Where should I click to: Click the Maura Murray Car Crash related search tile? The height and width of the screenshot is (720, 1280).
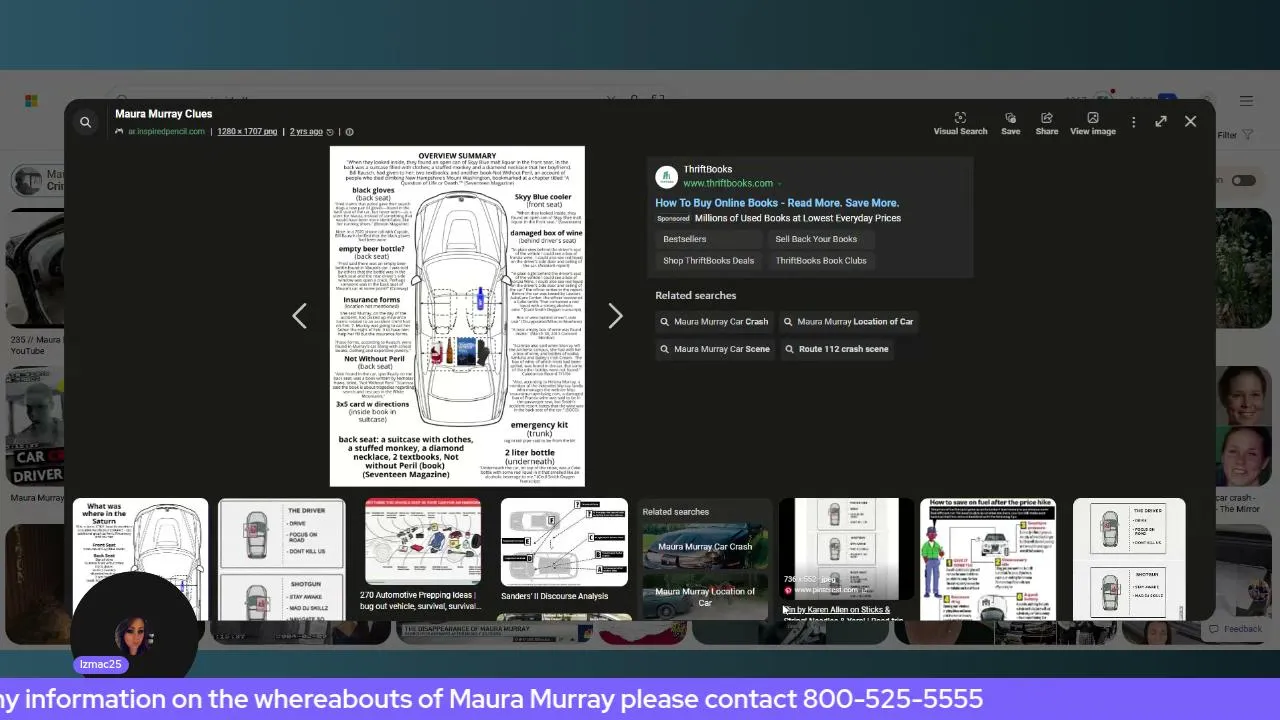(705, 547)
